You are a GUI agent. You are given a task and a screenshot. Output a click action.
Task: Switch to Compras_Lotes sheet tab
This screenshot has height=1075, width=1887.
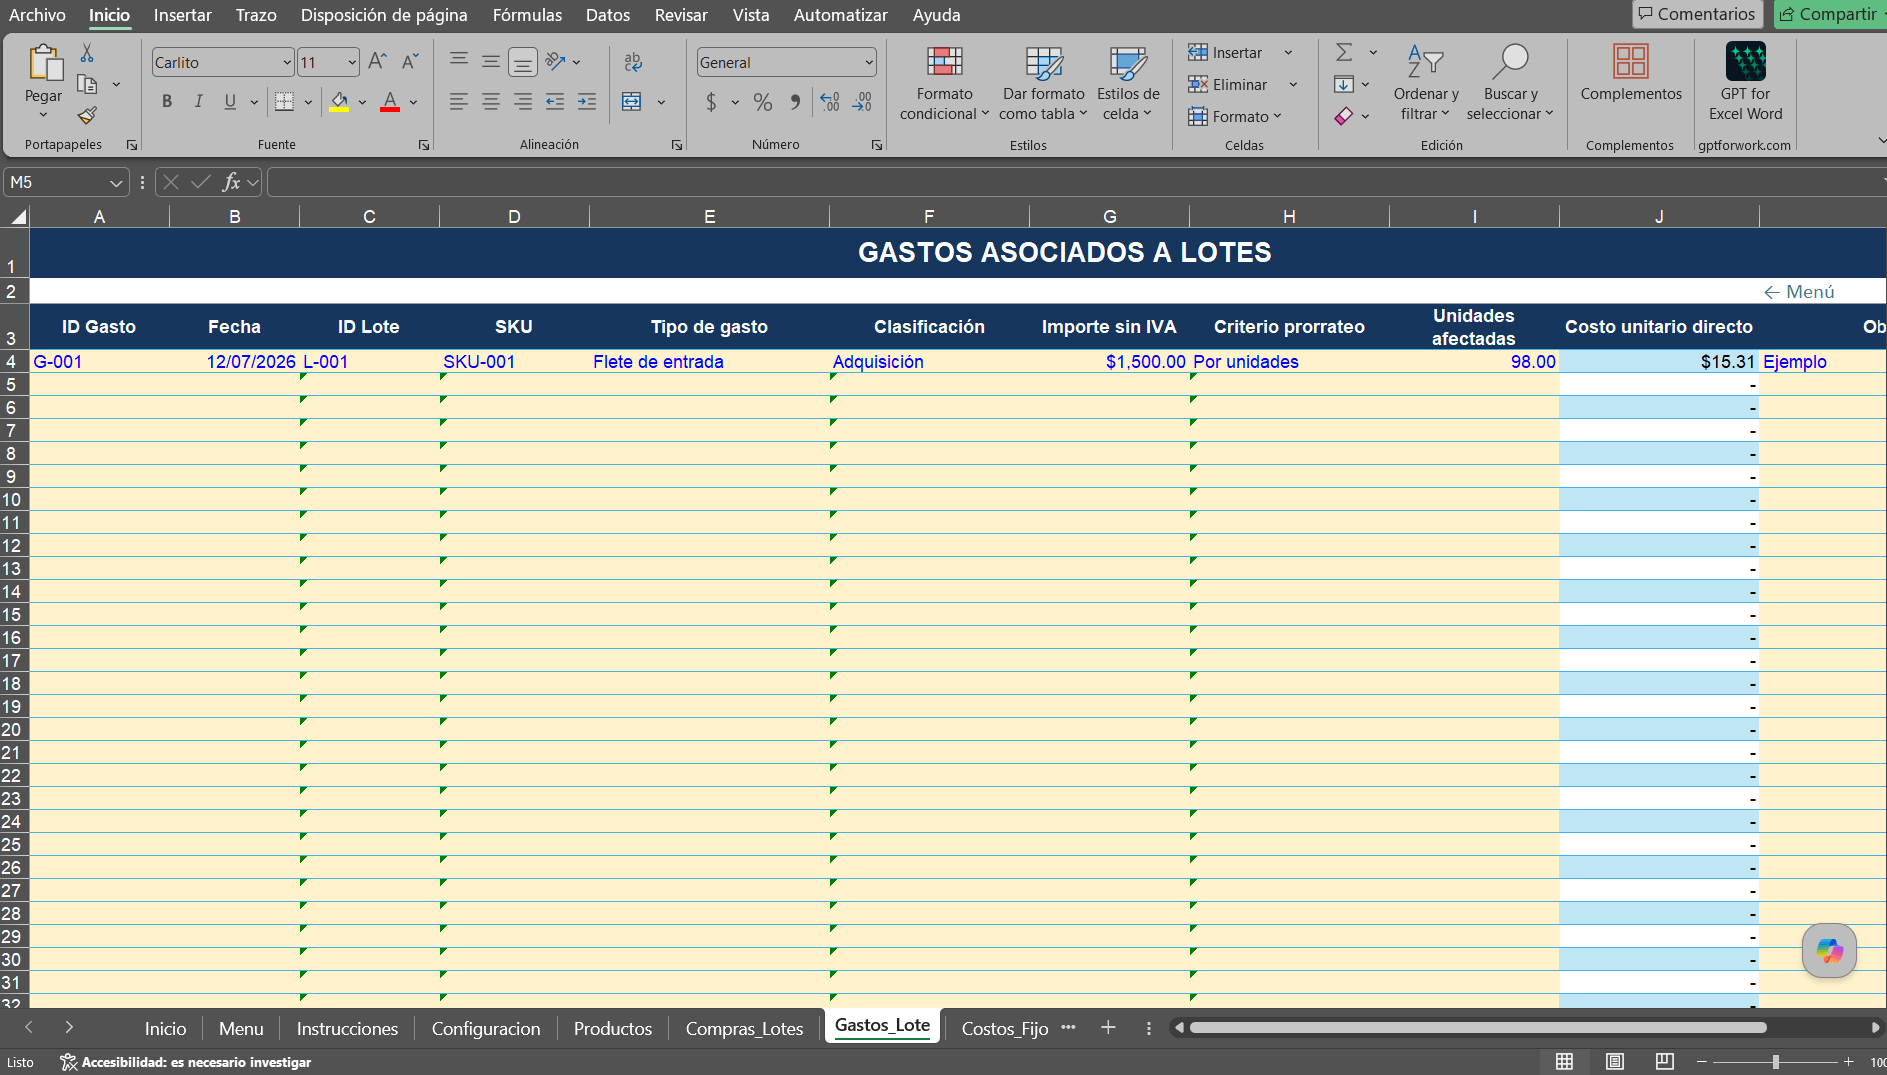[744, 1028]
